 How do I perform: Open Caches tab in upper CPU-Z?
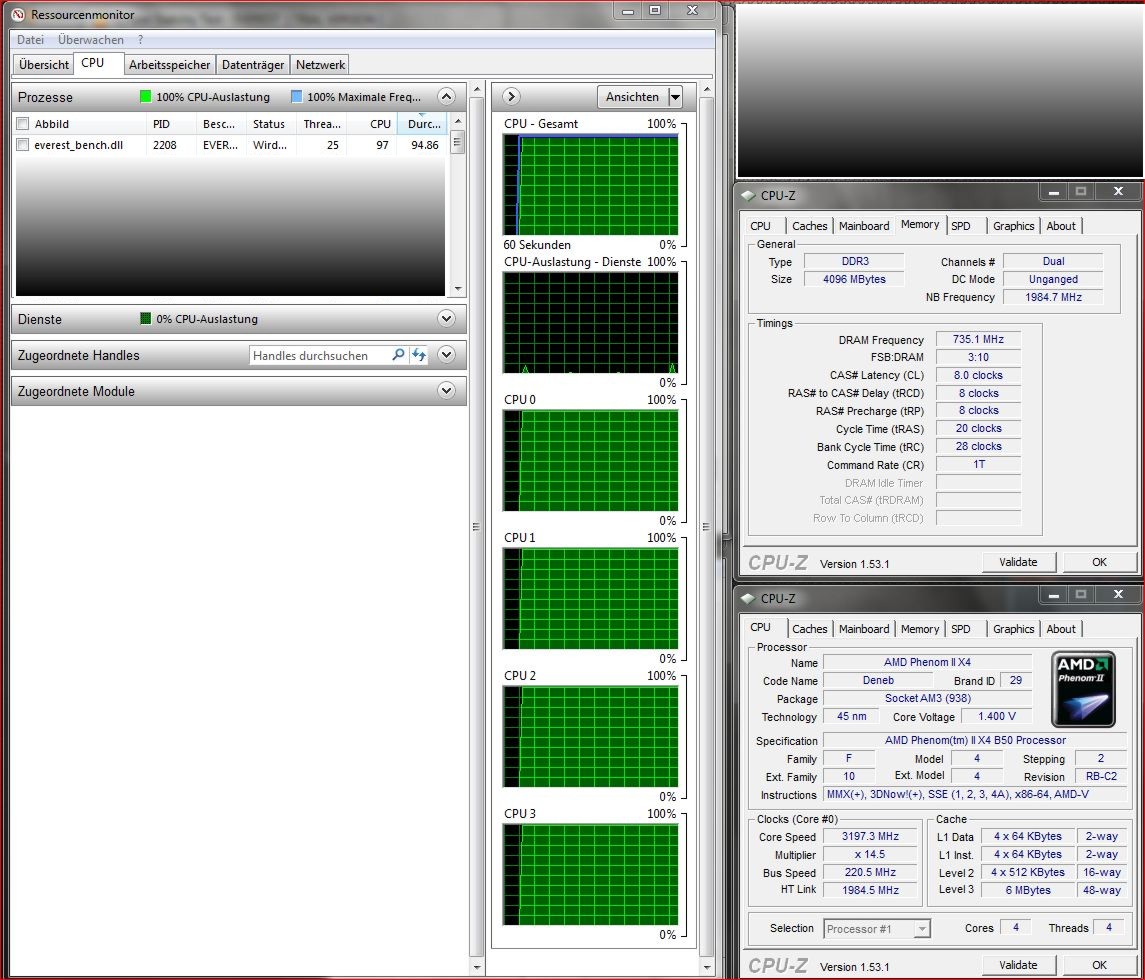coord(810,226)
